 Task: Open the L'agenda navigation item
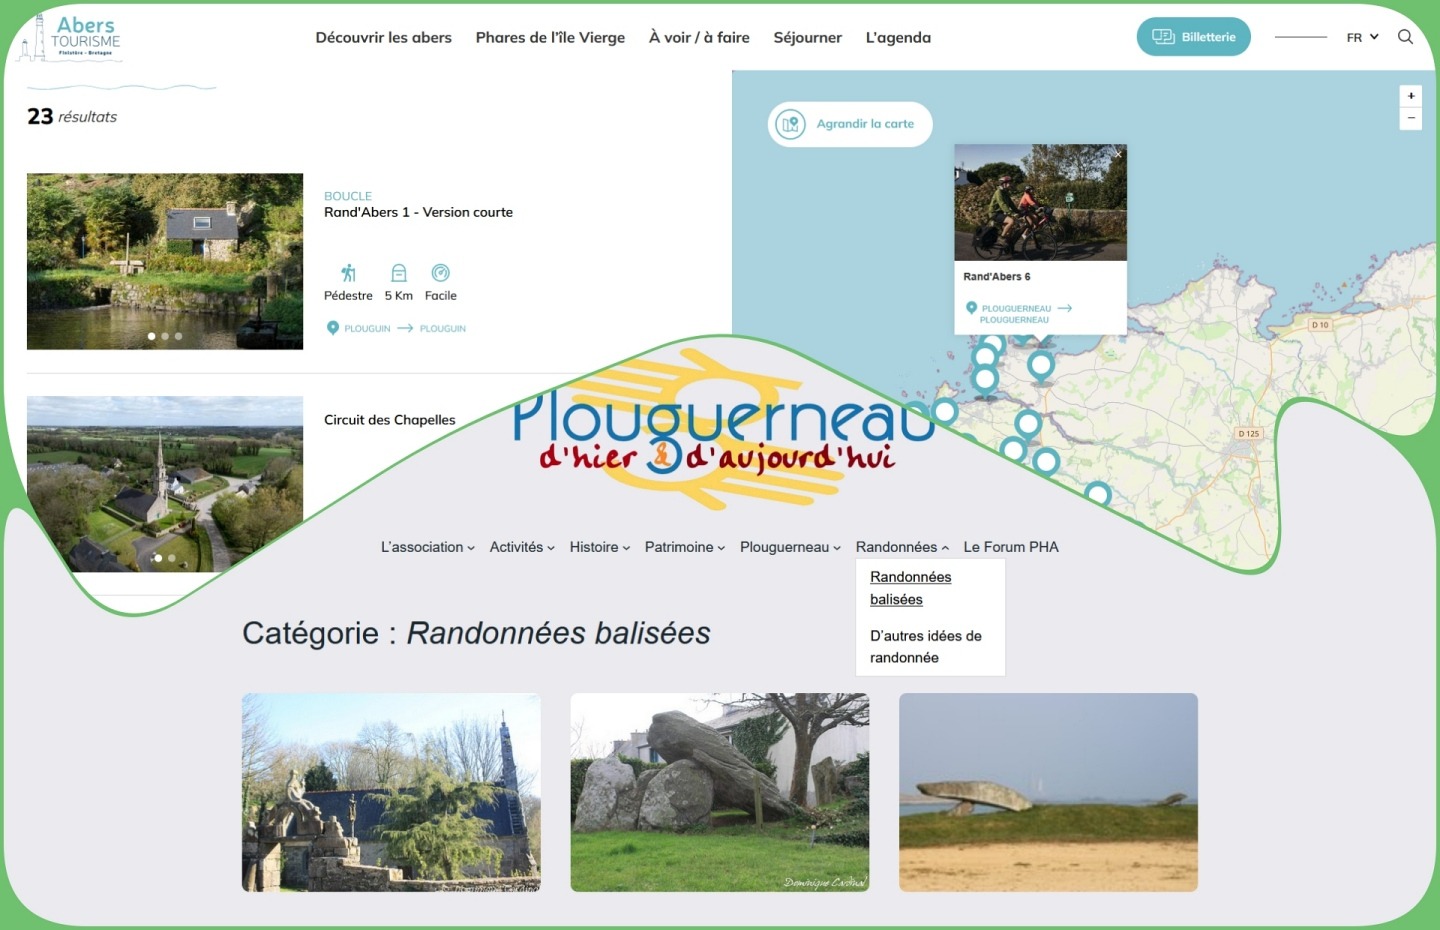click(x=897, y=37)
